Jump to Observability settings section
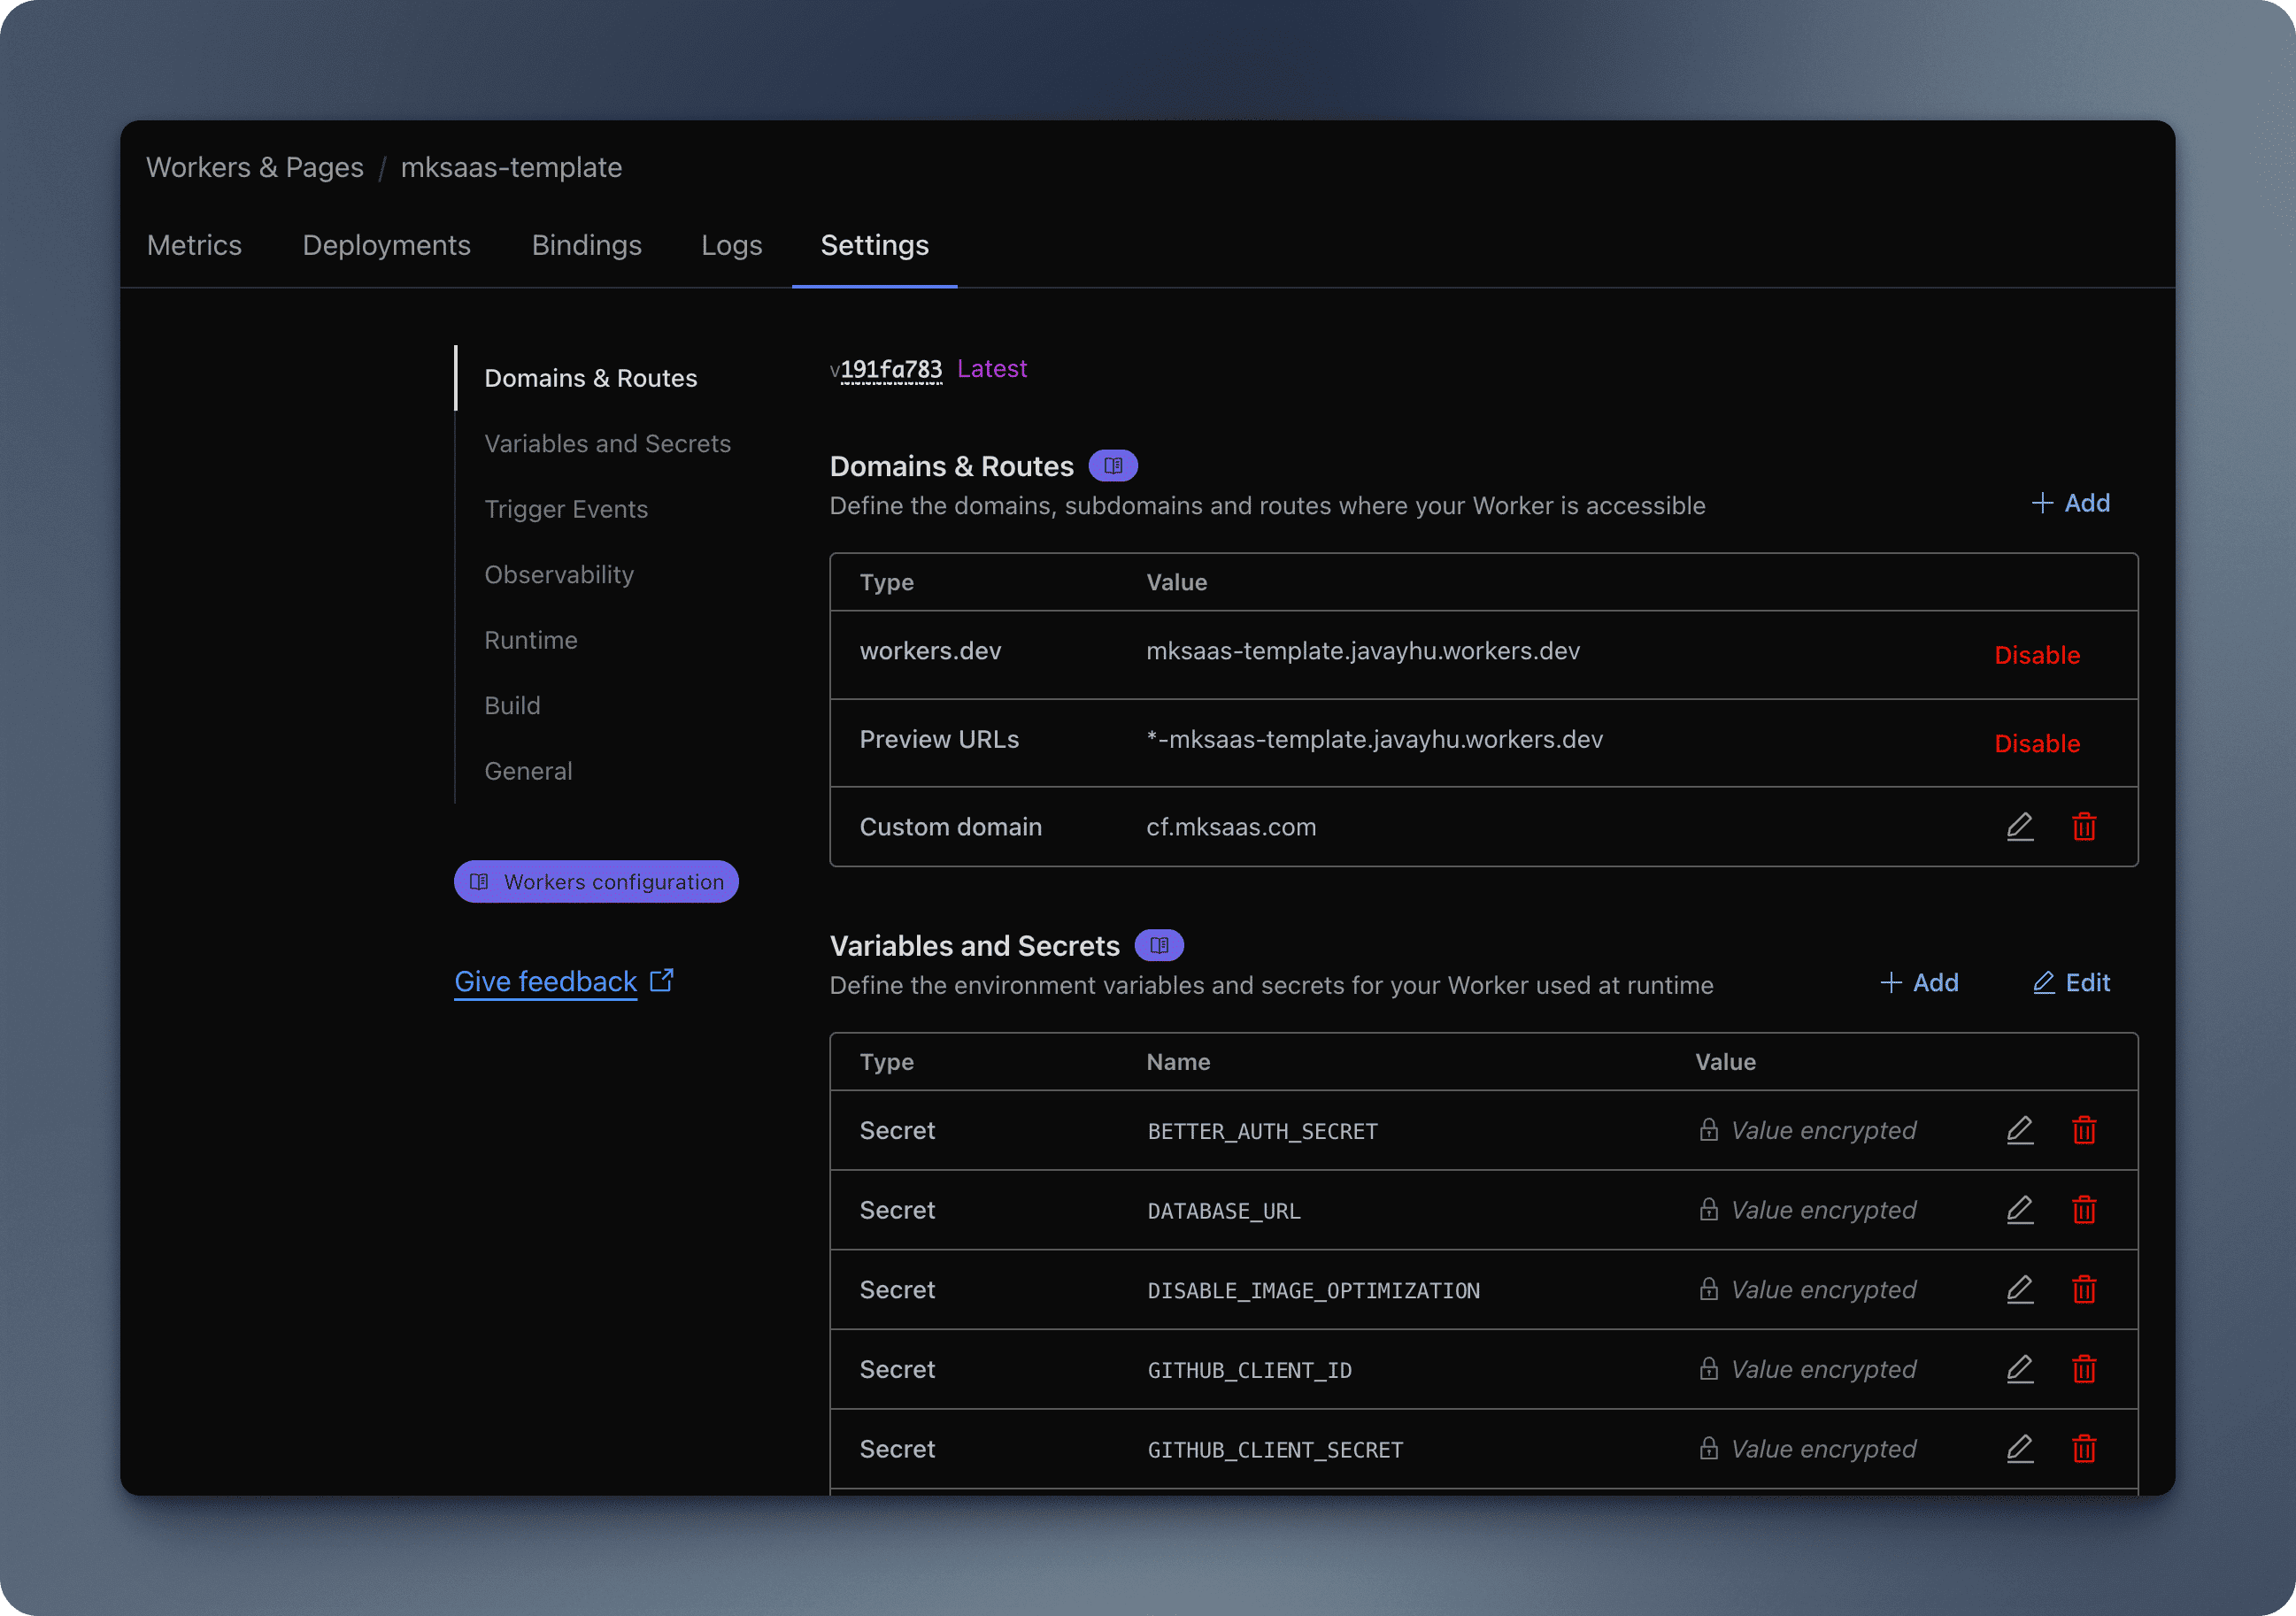 [x=558, y=574]
